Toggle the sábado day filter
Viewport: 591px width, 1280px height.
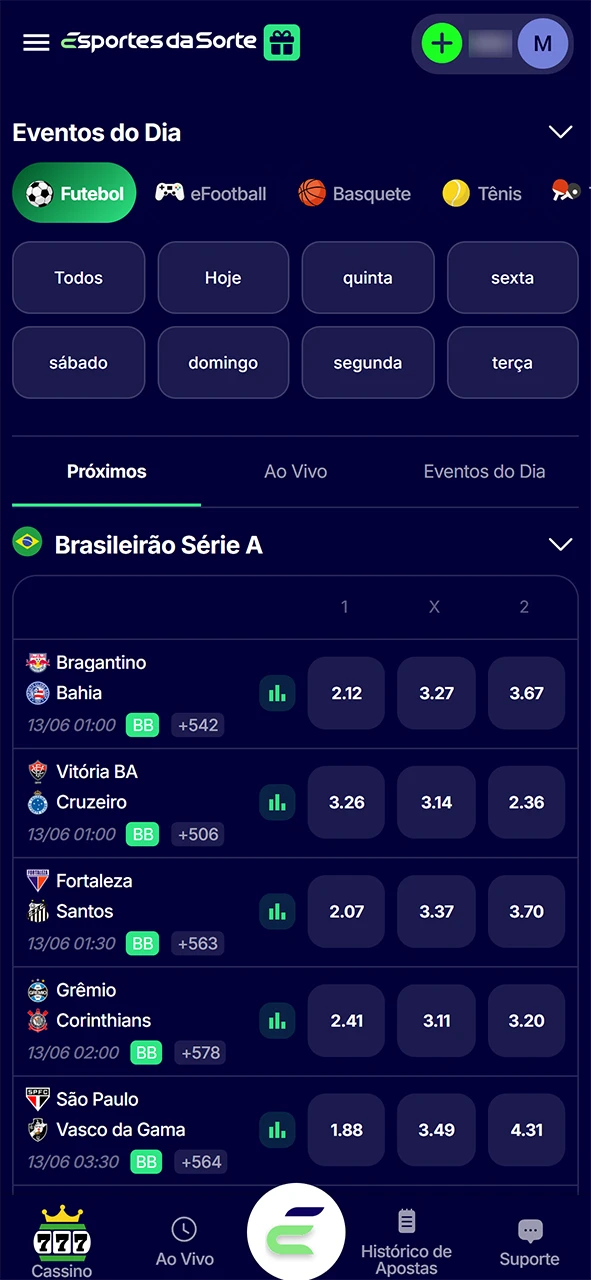click(78, 362)
